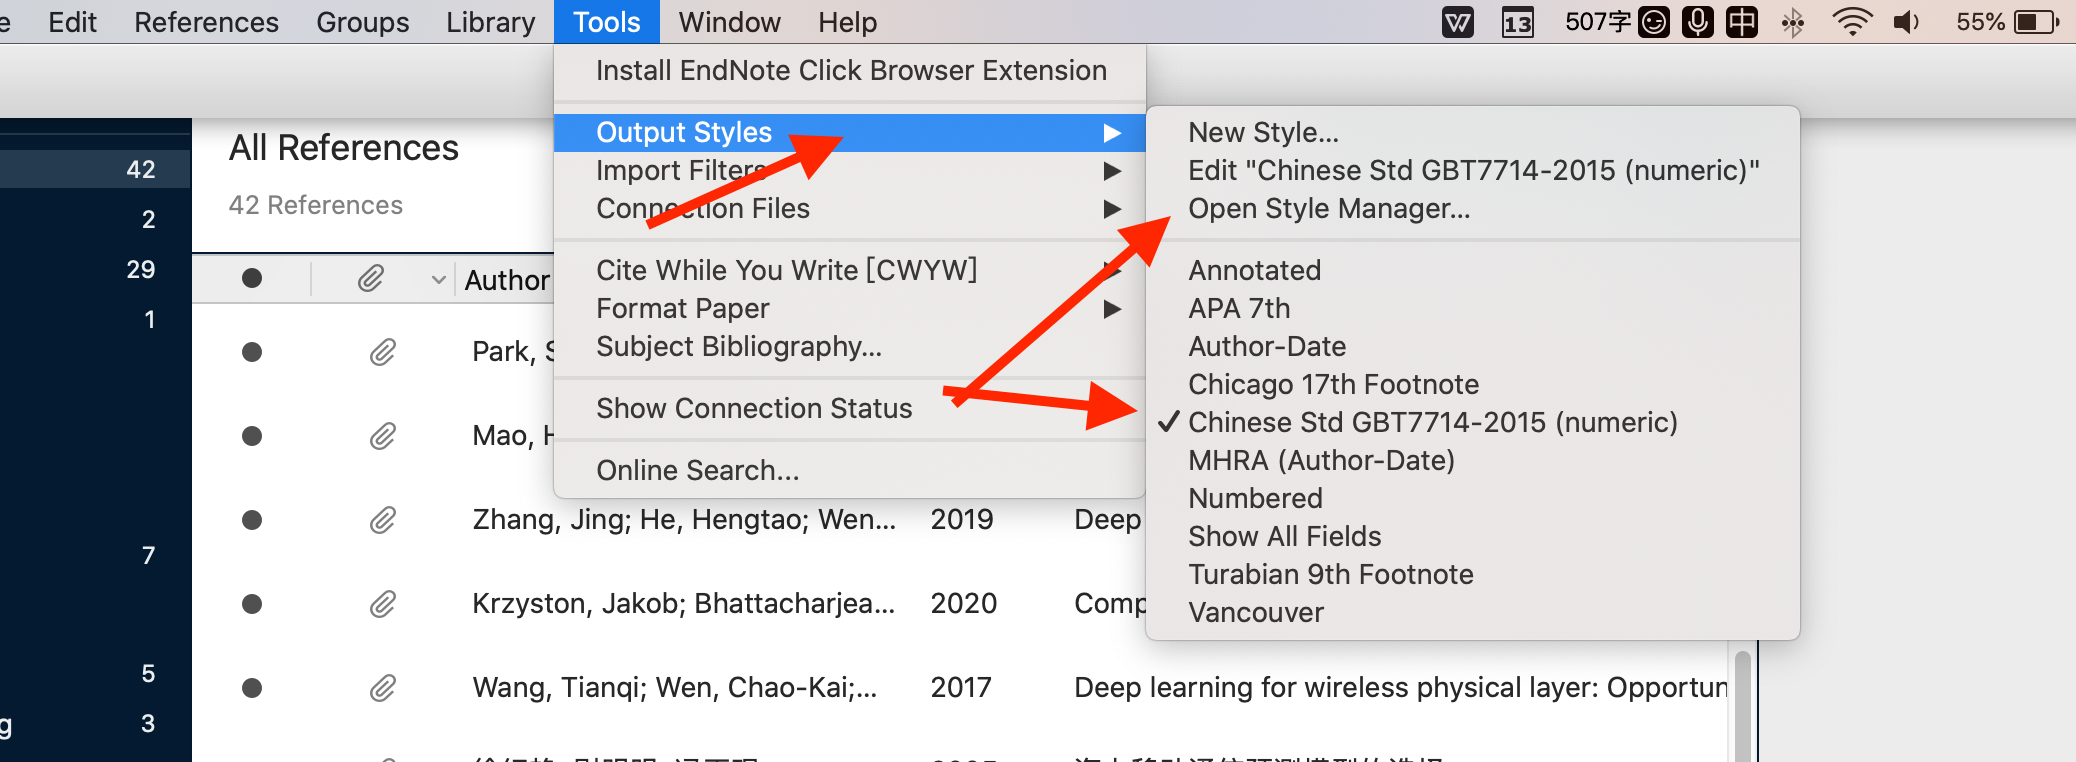Click paperclip icon in the Zhang, Jing row
This screenshot has width=2076, height=762.
[382, 520]
